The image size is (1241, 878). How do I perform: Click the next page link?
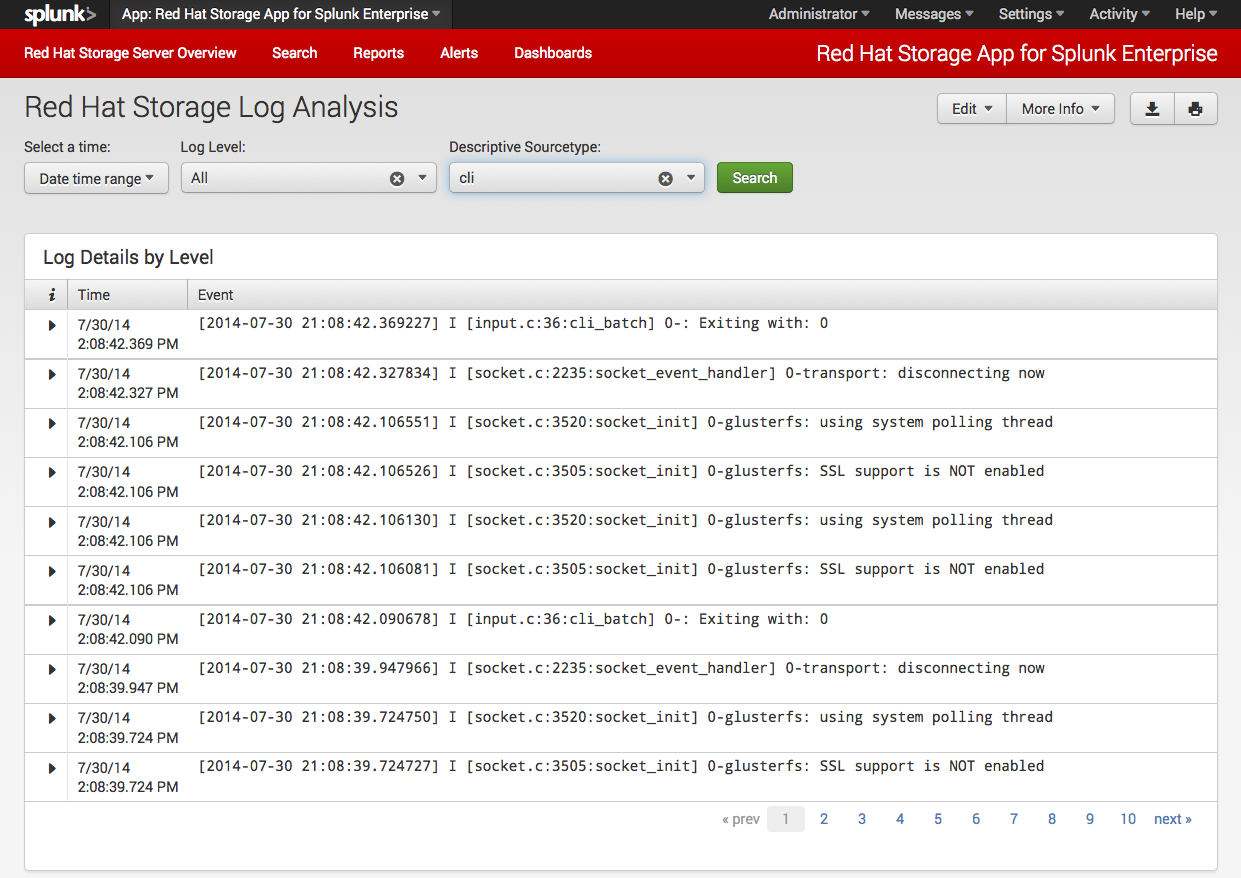(1173, 819)
